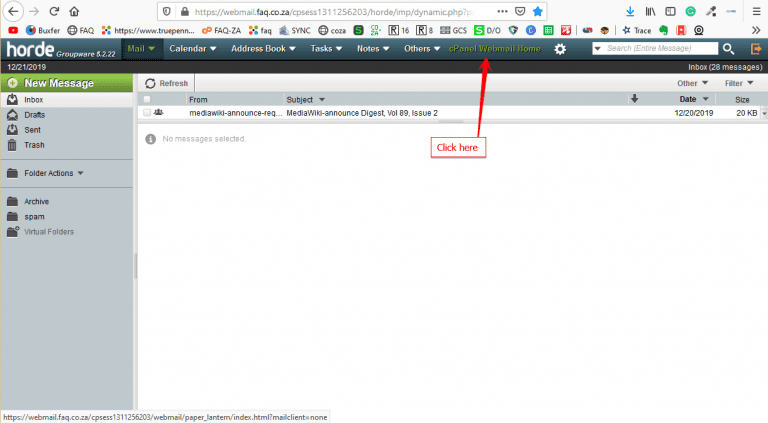Open the green spreadsheet bookmark icon
Image resolution: width=768 pixels, height=423 pixels.
coord(549,30)
